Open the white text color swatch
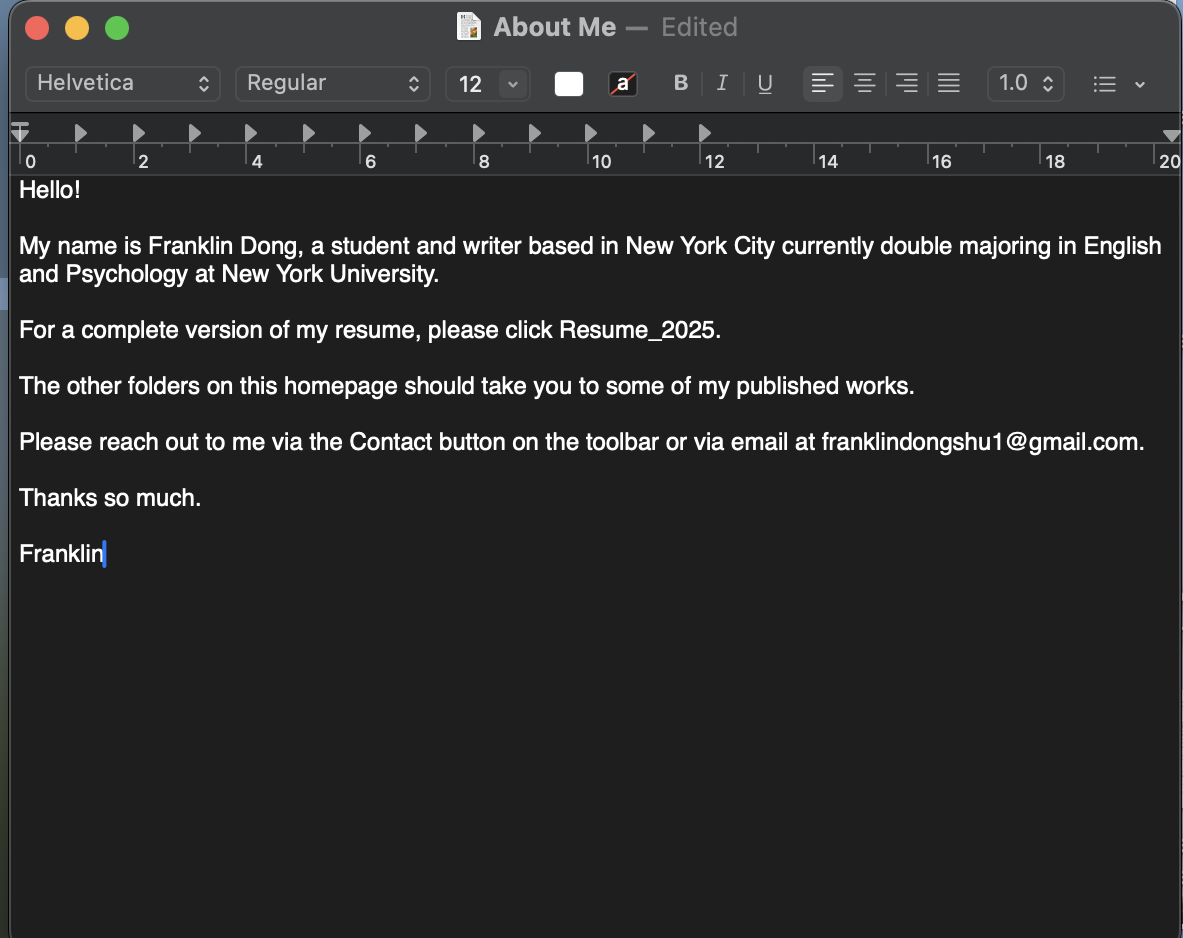Image resolution: width=1183 pixels, height=938 pixels. tap(568, 84)
